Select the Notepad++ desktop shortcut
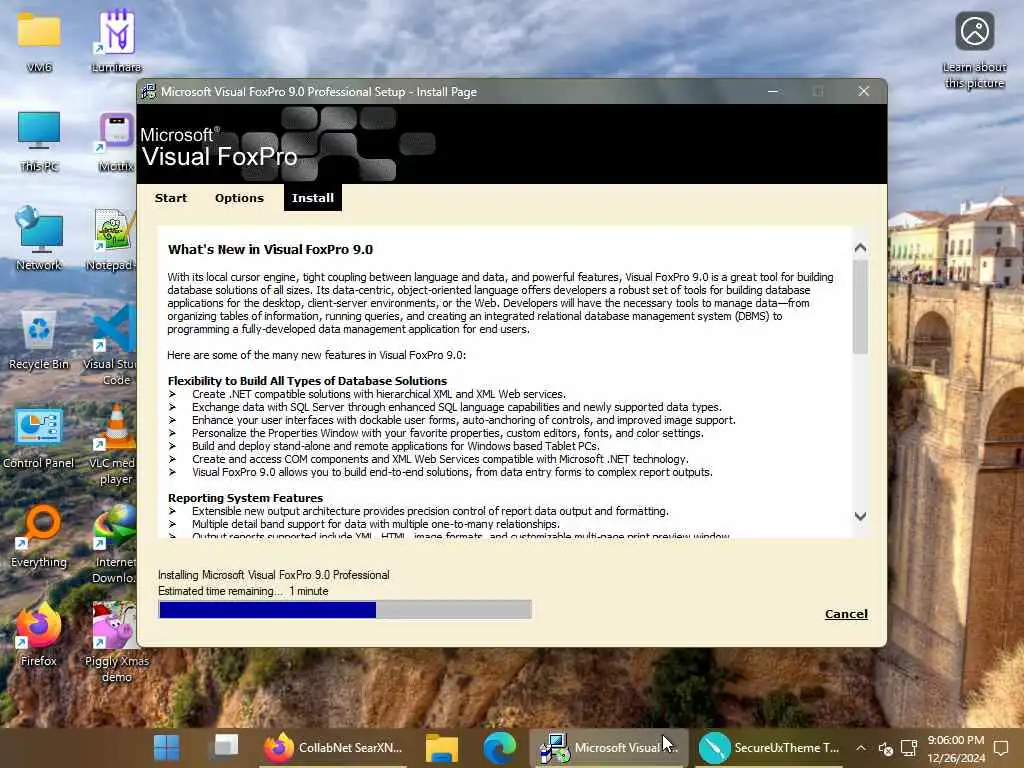1024x768 pixels. 112,240
